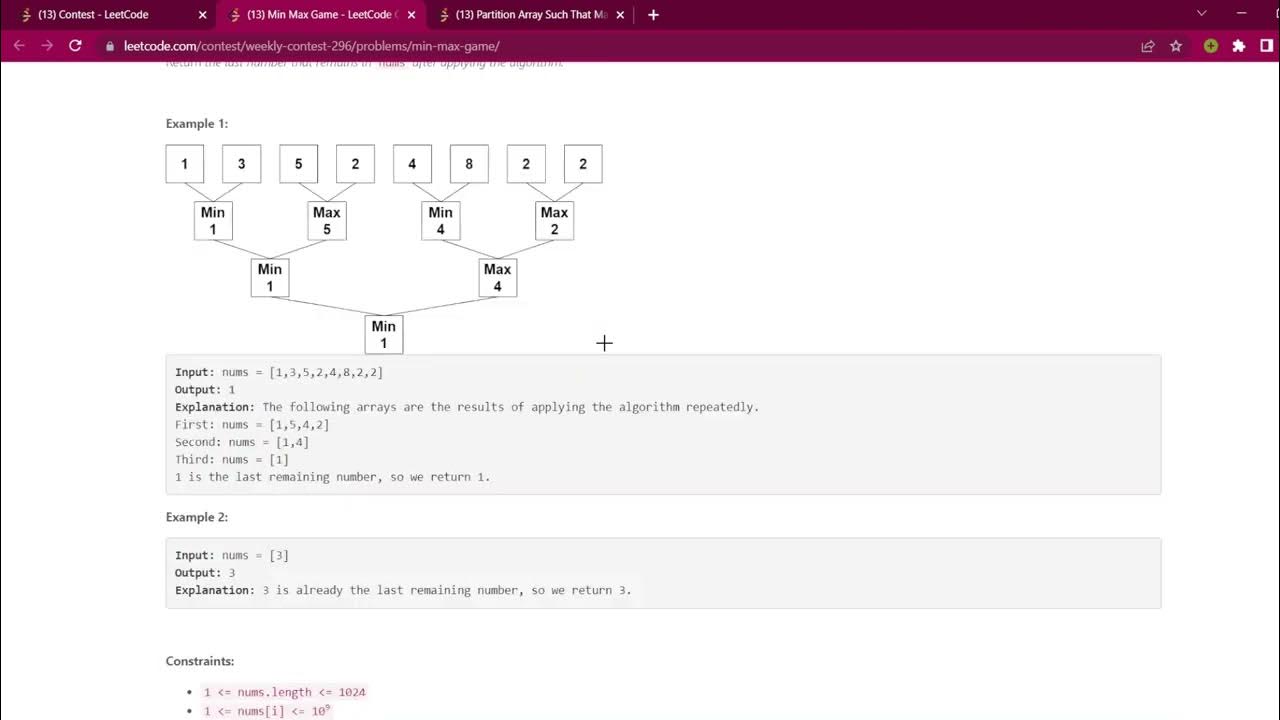Click the tree diagram box containing 8
This screenshot has height=720, width=1280.
click(x=469, y=164)
